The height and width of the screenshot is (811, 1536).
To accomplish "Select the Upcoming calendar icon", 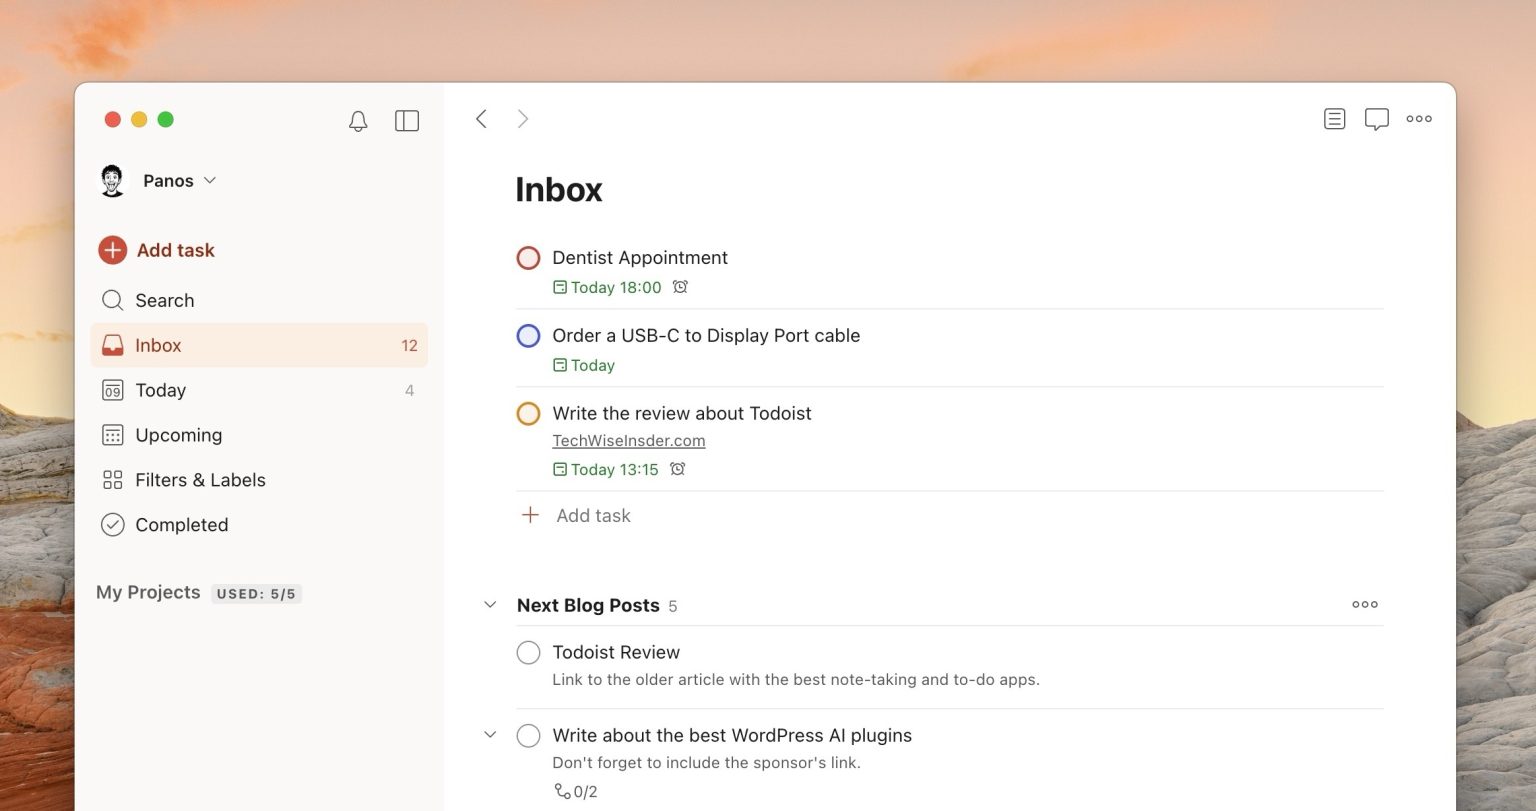I will pyautogui.click(x=113, y=435).
